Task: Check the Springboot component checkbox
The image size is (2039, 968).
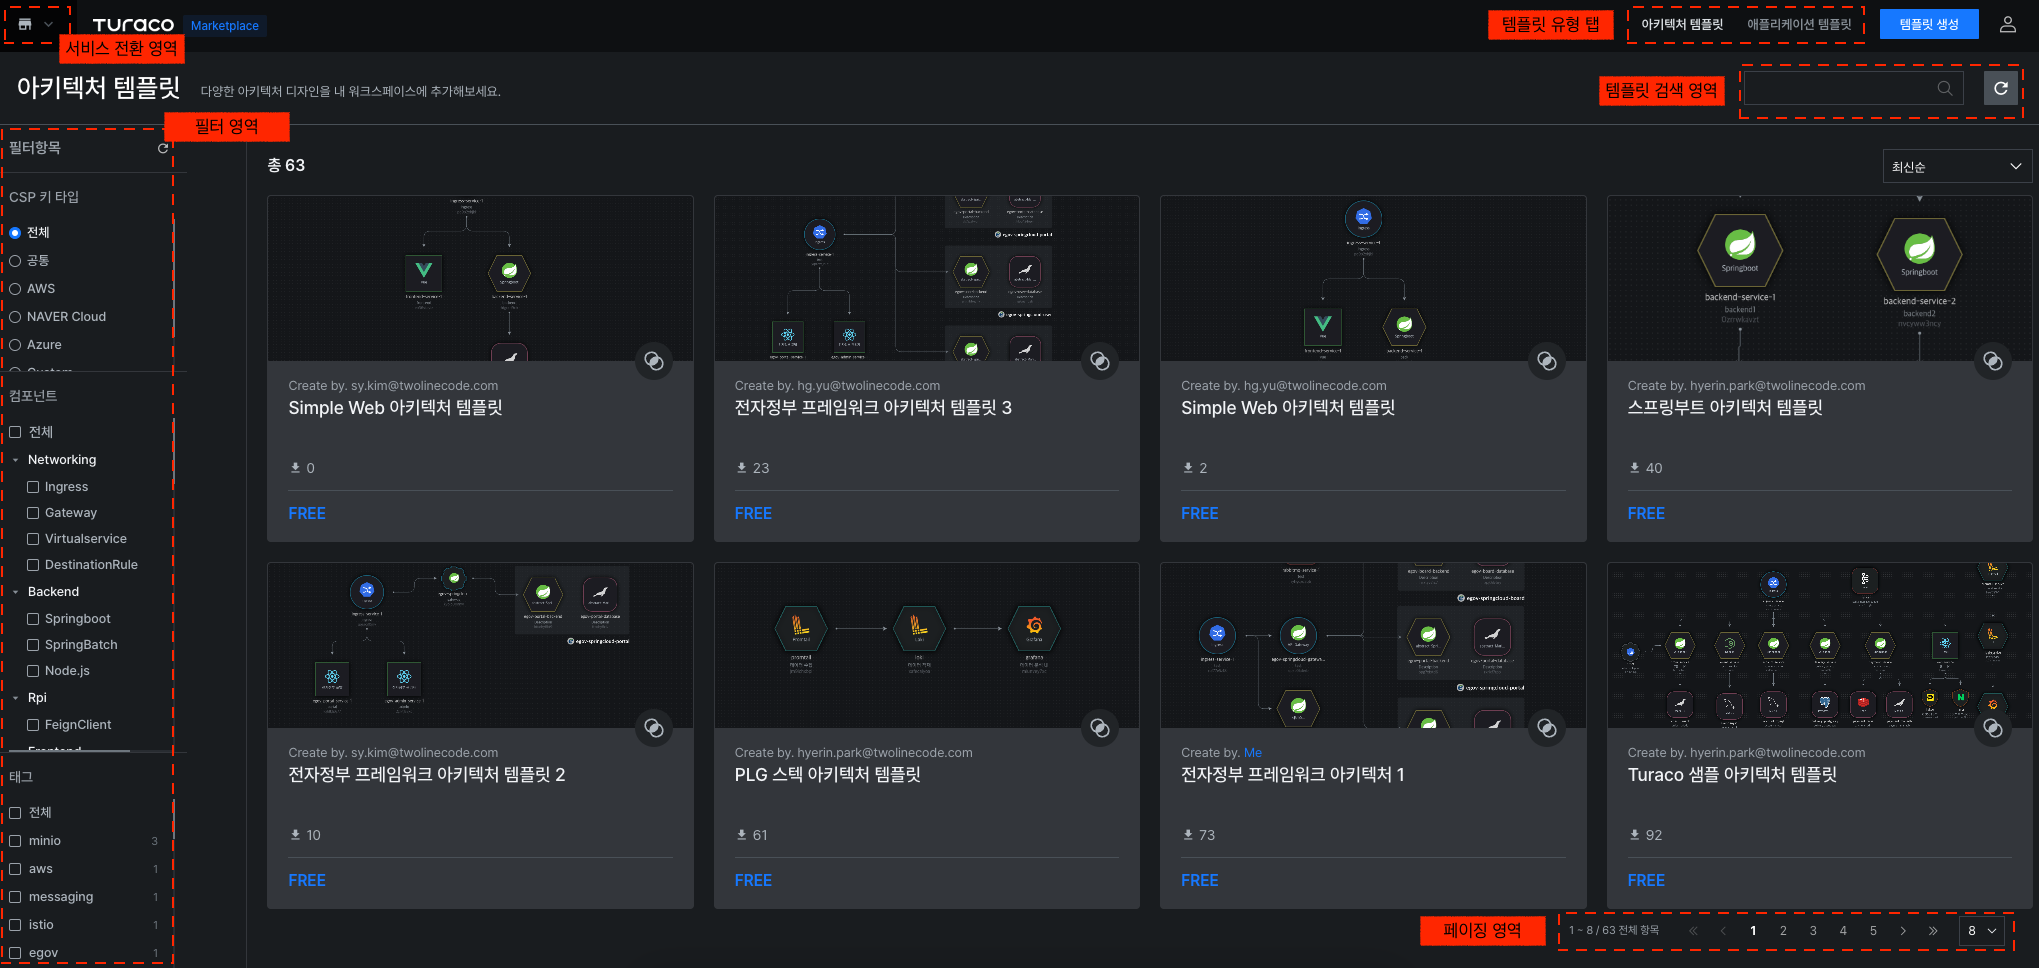Action: click(33, 618)
